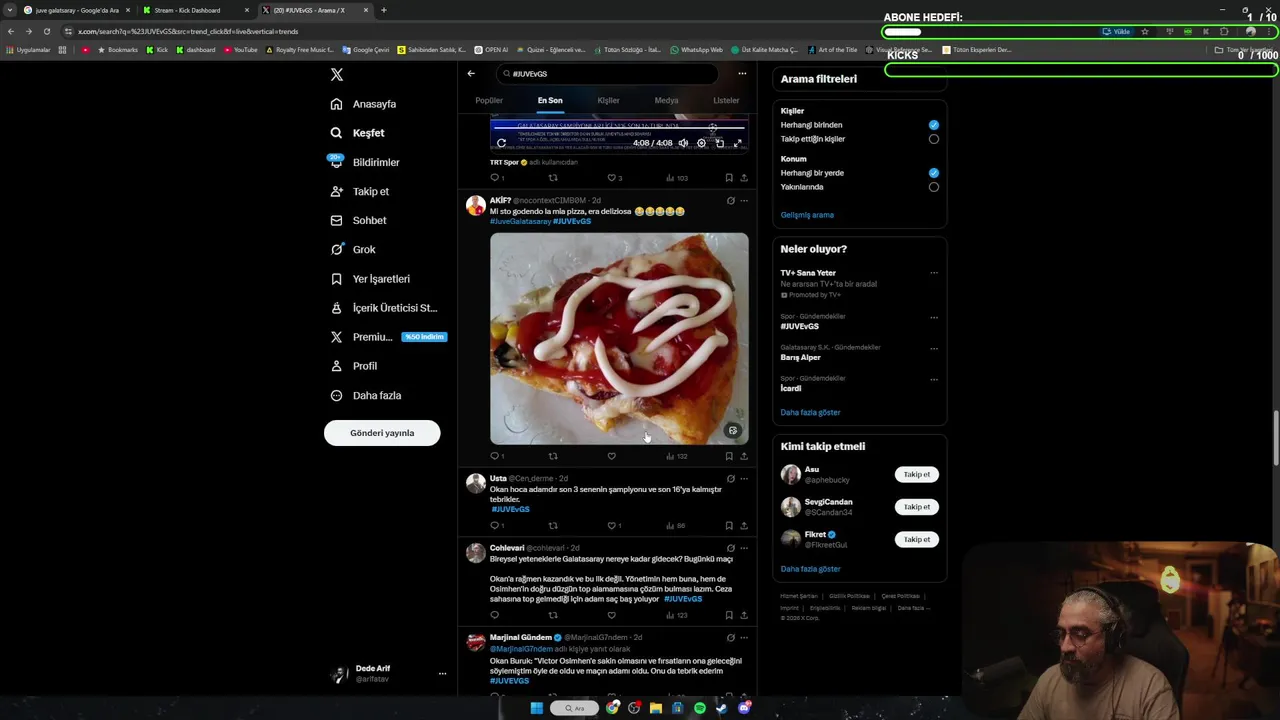
Task: Share the Cohlevari post
Action: (x=744, y=615)
